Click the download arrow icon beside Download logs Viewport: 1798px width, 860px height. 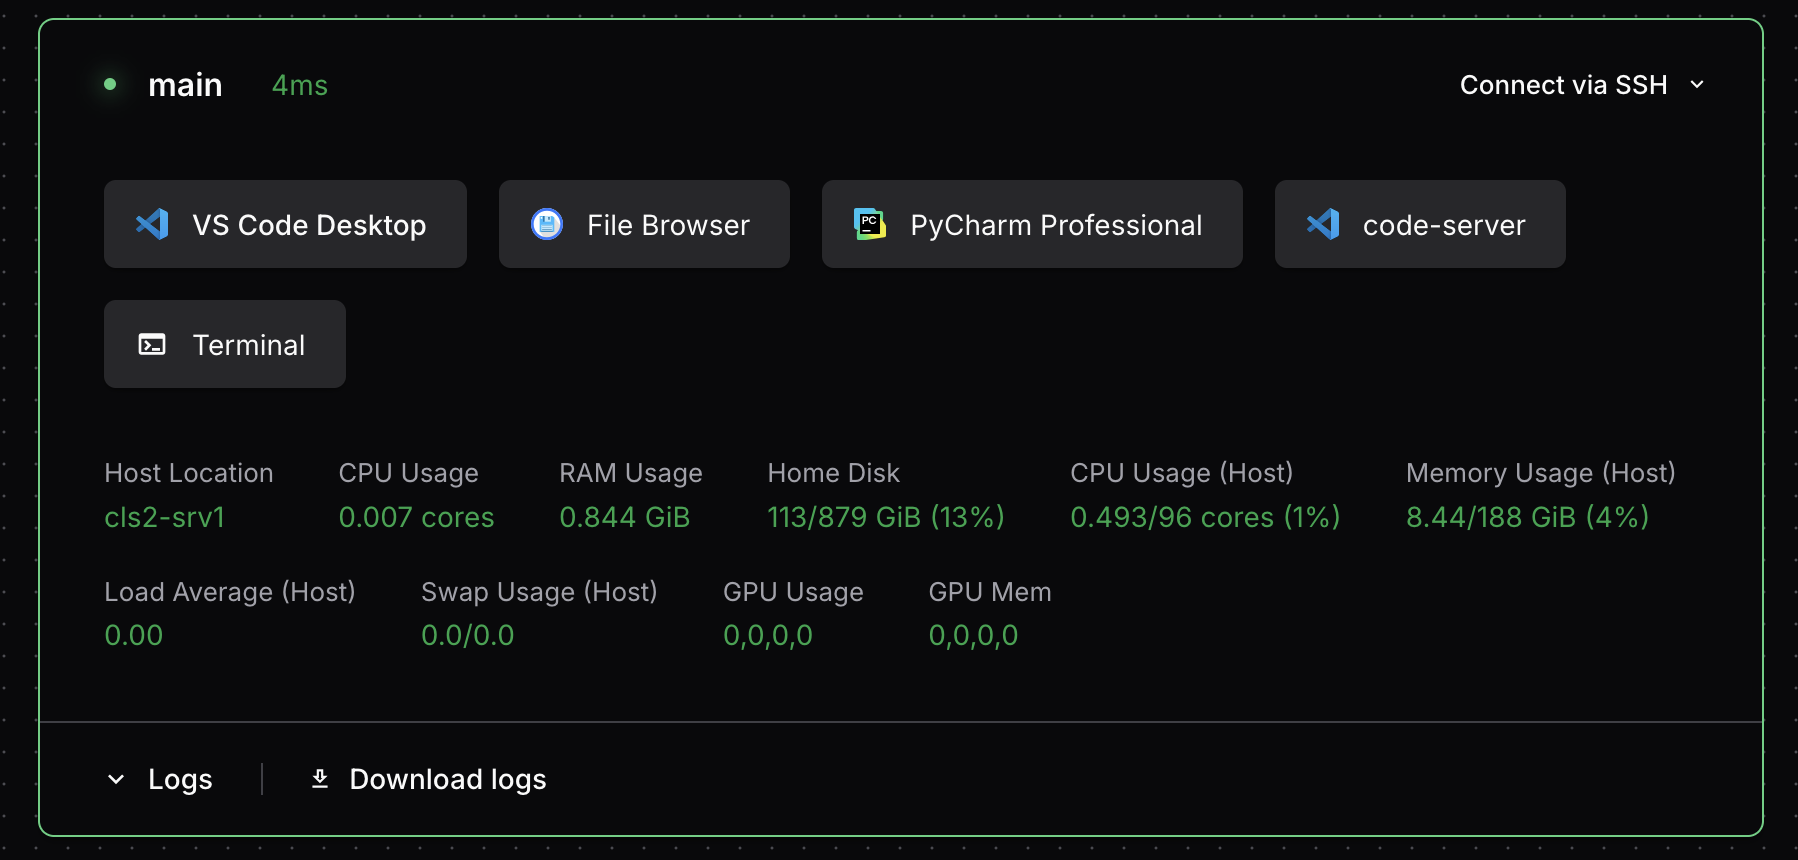320,778
